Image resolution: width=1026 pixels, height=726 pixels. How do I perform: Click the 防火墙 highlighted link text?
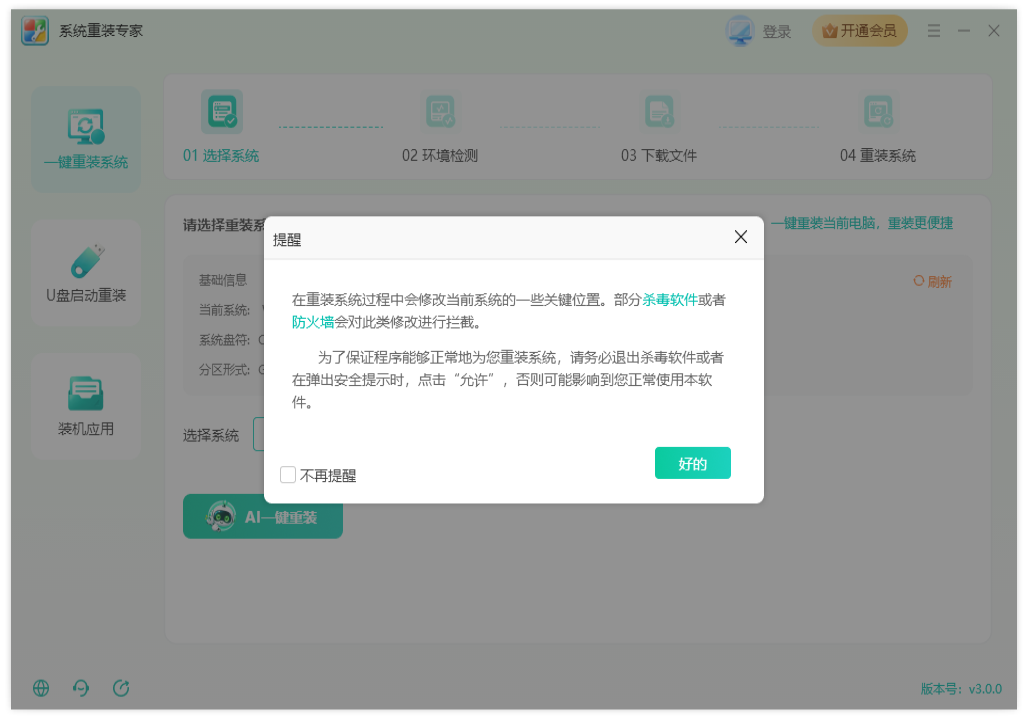tap(313, 322)
